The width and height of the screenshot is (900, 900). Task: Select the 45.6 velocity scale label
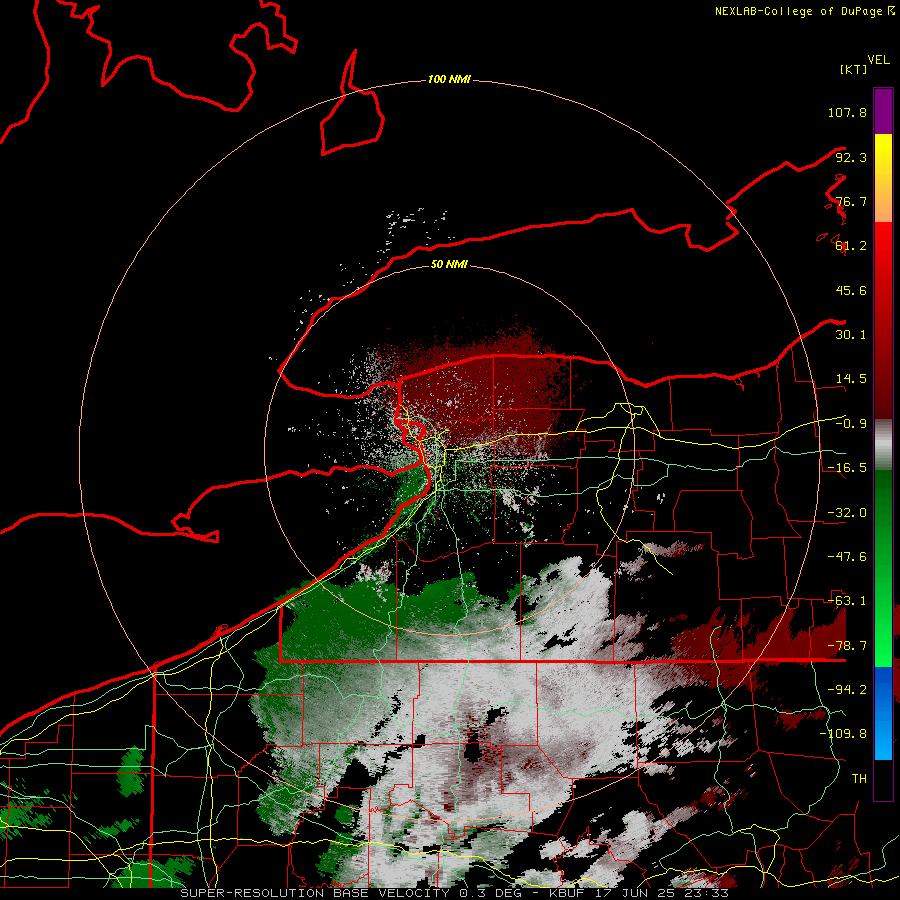(851, 290)
